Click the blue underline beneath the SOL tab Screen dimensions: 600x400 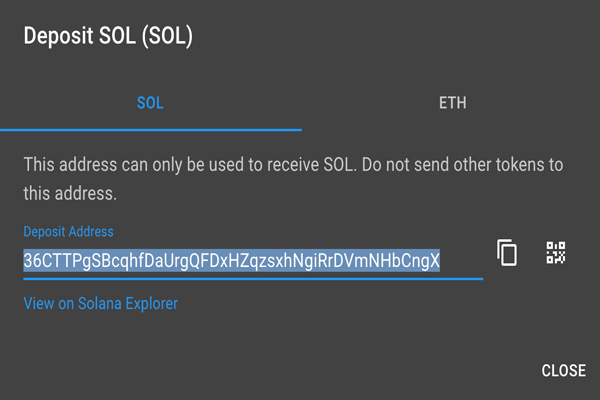(150, 129)
